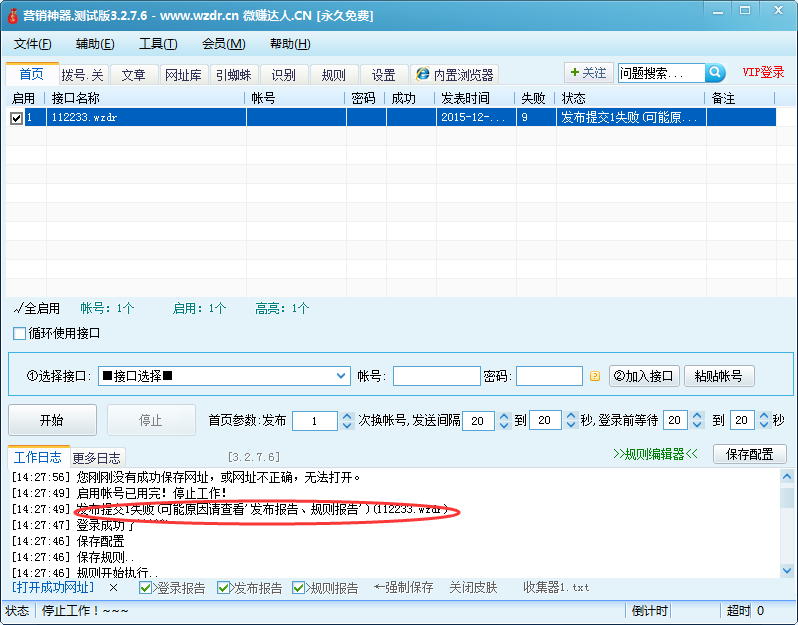Switch to the 规则 tab
This screenshot has width=798, height=625.
point(334,75)
